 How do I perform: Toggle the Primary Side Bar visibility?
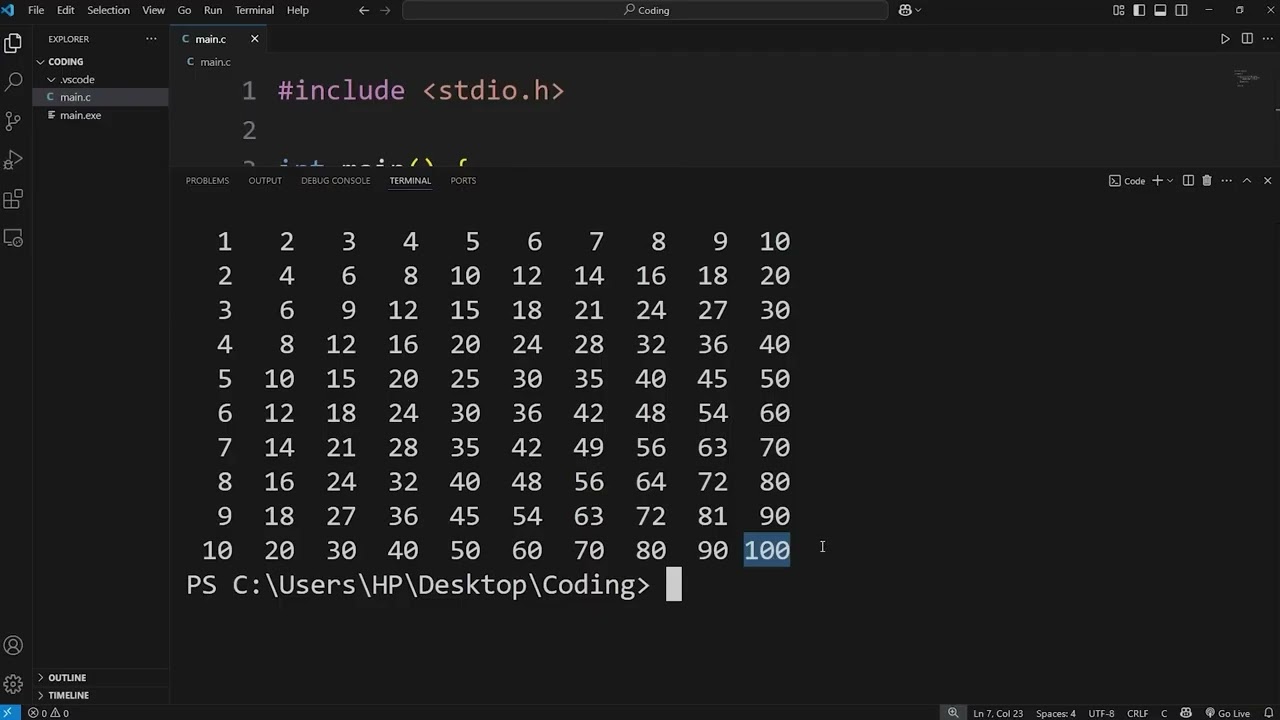click(x=1140, y=10)
